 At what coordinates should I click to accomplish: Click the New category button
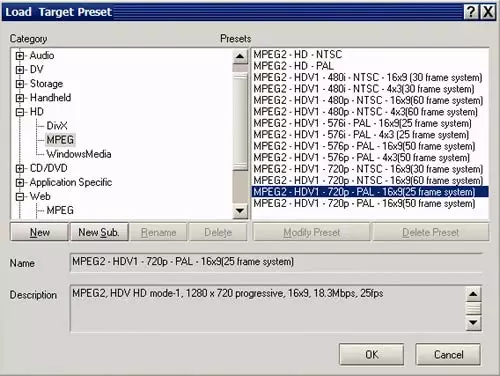(x=40, y=232)
